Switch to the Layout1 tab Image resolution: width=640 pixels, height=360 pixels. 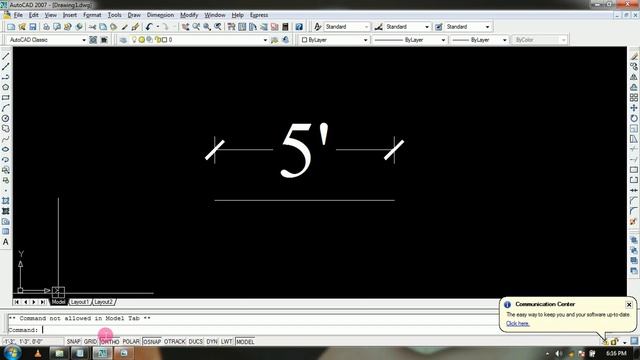79,302
